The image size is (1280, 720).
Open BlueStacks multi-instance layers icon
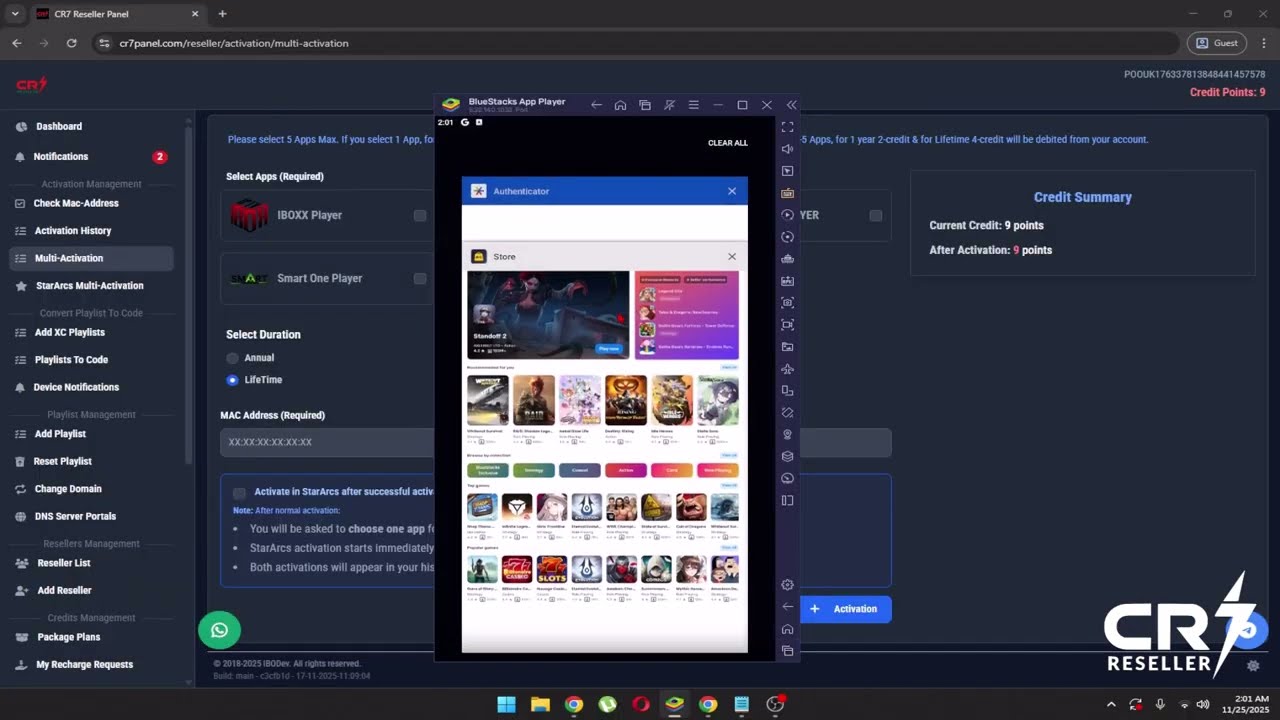pos(787,457)
